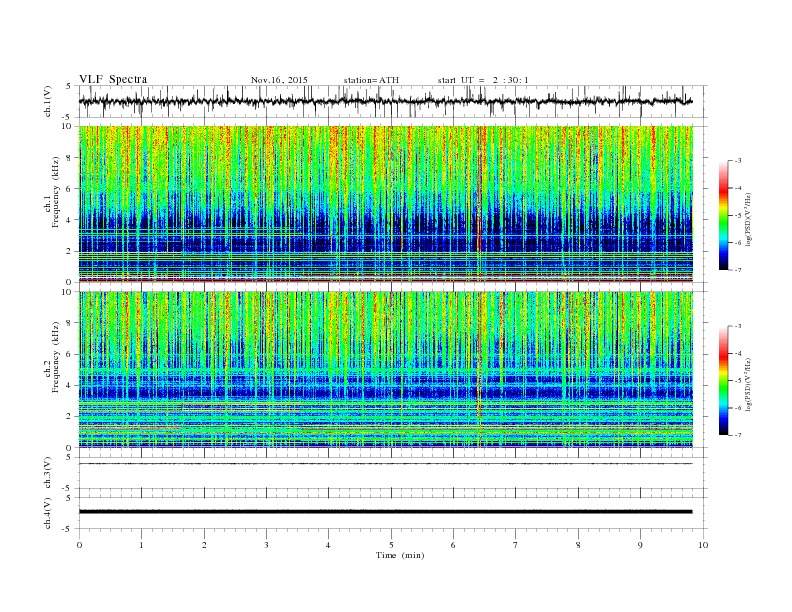Click the "-6" label on ch.2 colorbar

point(738,408)
